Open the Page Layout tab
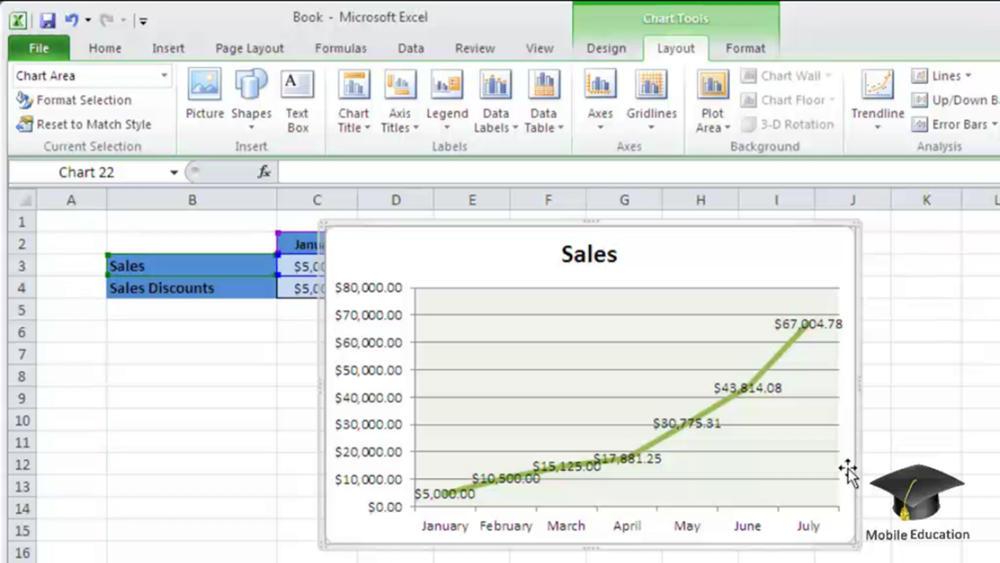 pyautogui.click(x=249, y=48)
